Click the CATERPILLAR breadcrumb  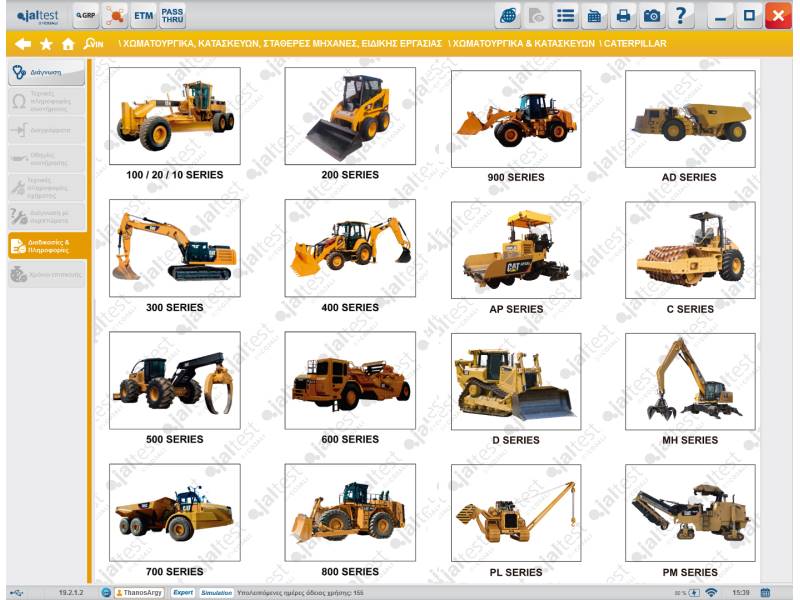(x=634, y=44)
